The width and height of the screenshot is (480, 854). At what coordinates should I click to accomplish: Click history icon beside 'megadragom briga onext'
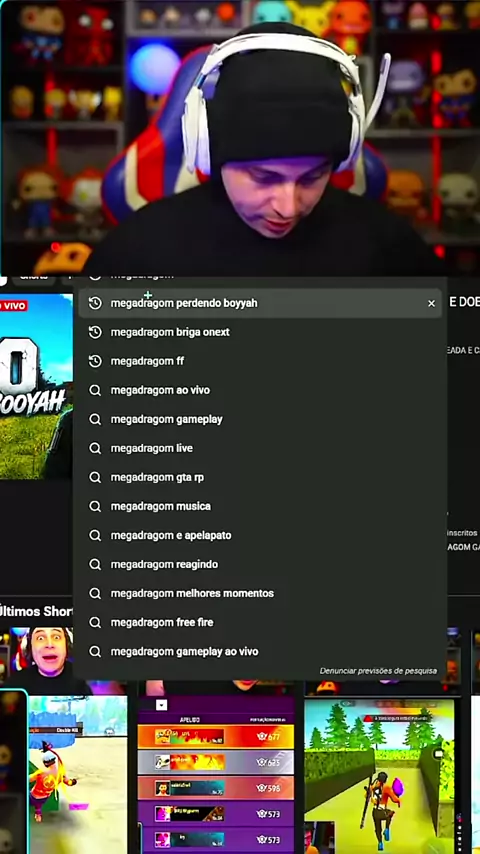point(95,332)
